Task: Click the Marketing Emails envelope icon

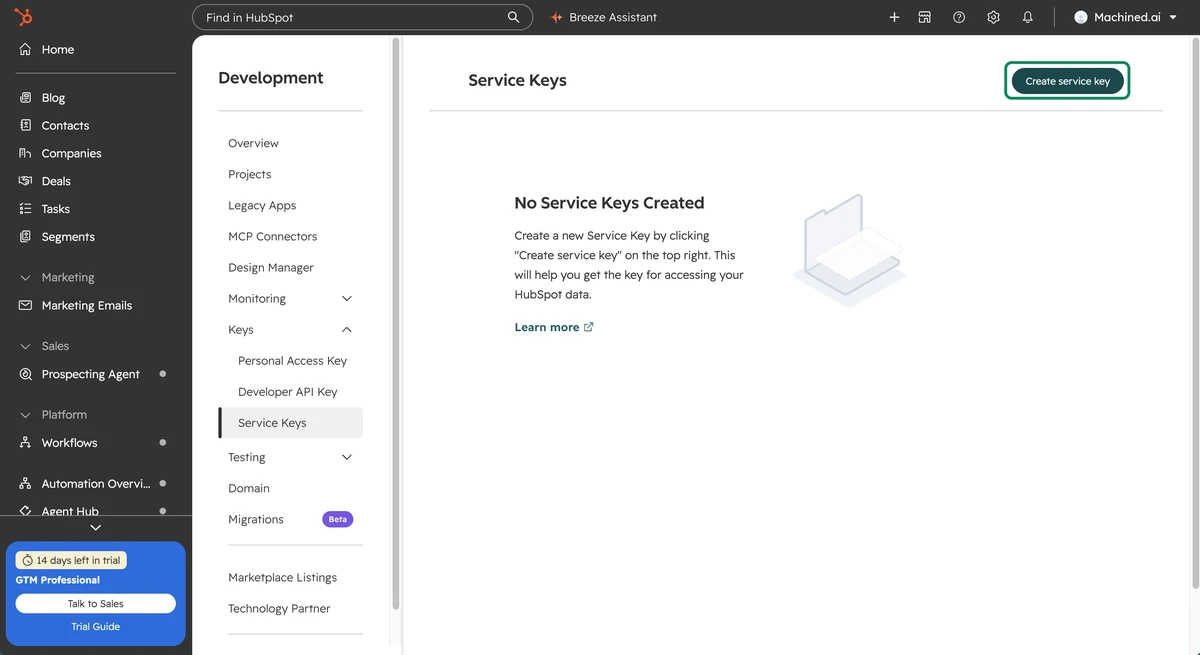Action: point(26,305)
